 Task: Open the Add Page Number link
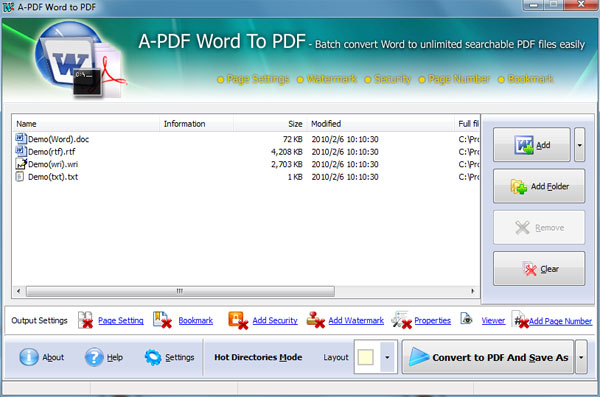pyautogui.click(x=561, y=321)
